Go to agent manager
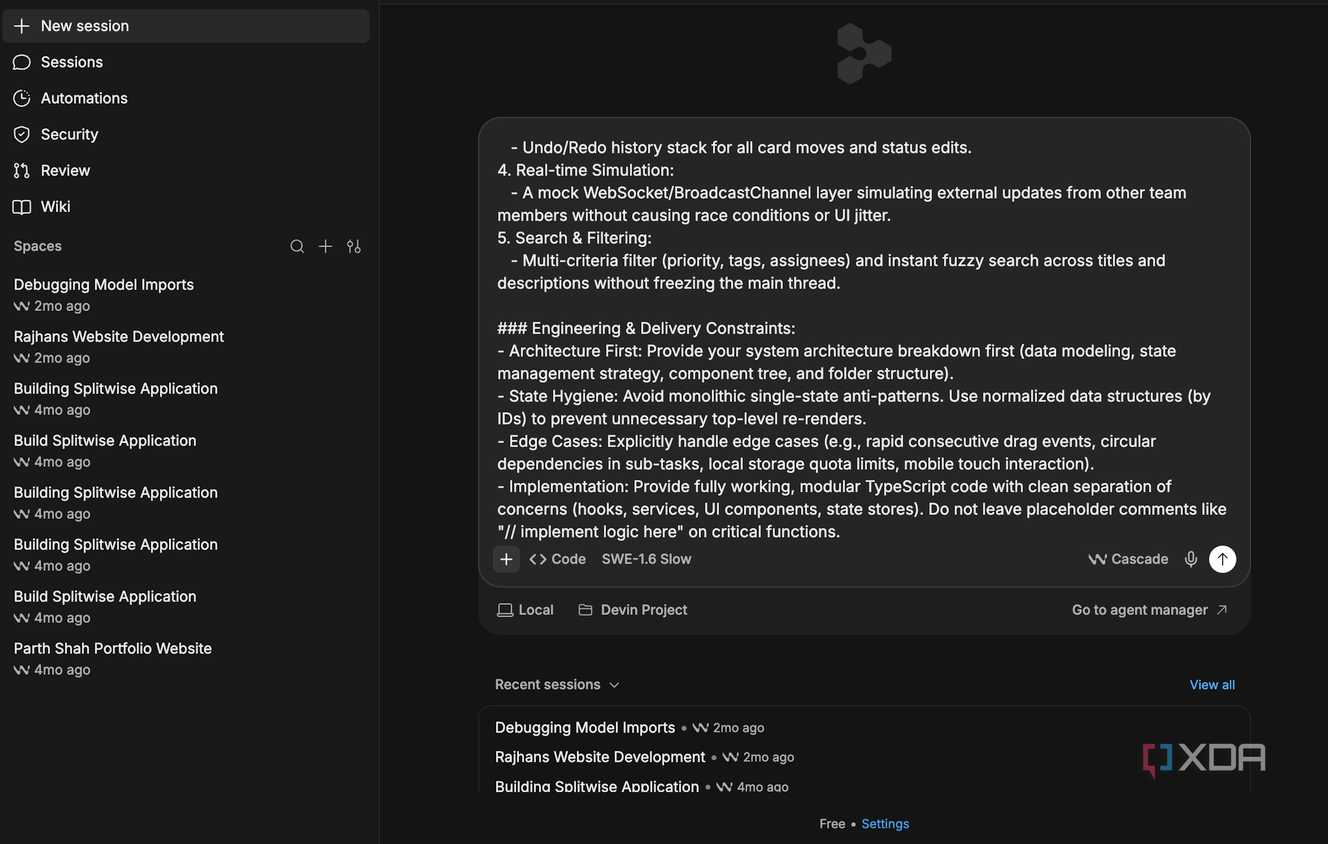The image size is (1328, 844). pos(1150,610)
